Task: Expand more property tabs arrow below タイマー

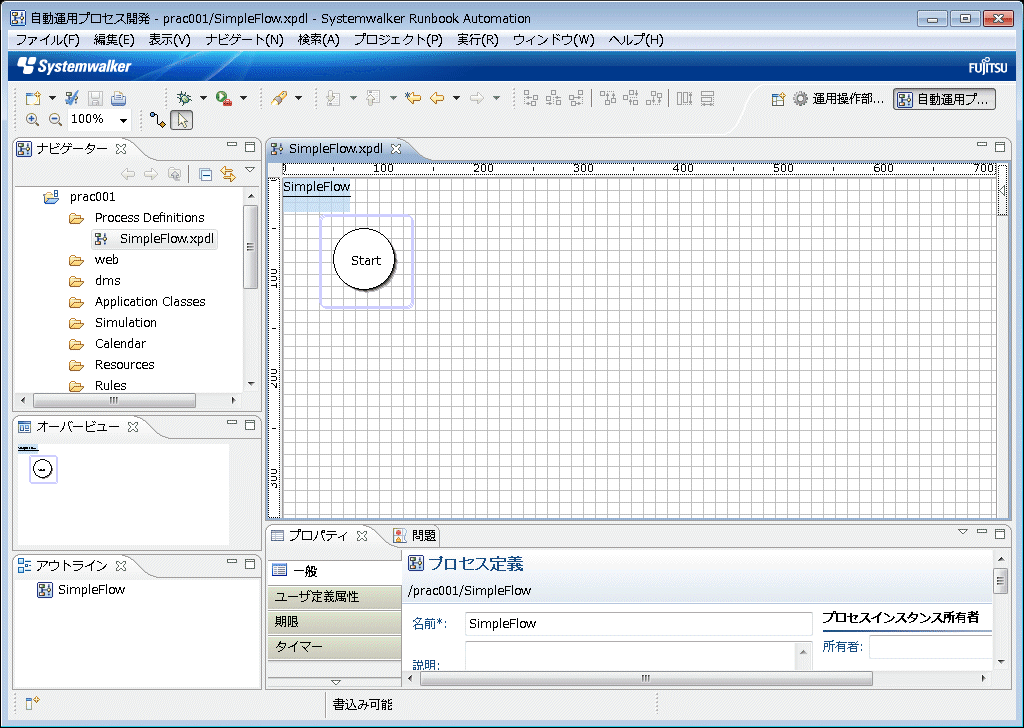Action: 336,682
